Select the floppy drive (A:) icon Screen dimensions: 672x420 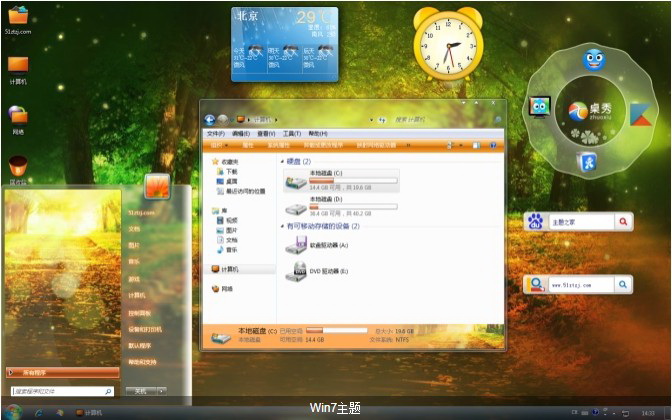coord(296,245)
